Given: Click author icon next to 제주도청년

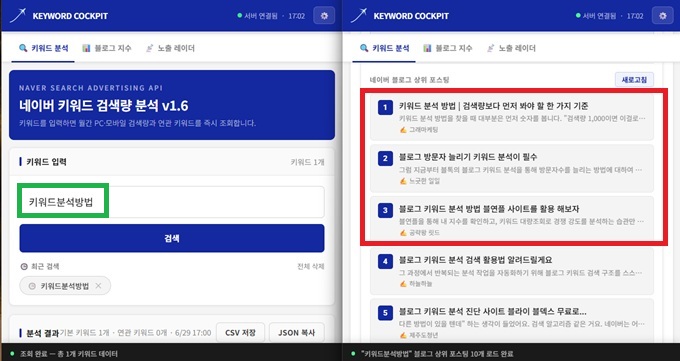Looking at the screenshot, I should (403, 335).
